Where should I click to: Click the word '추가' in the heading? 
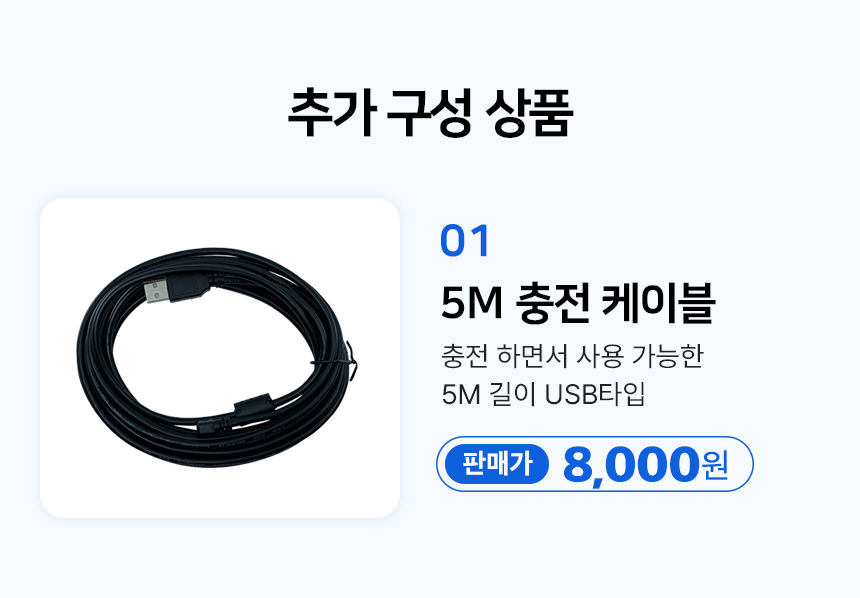click(332, 114)
